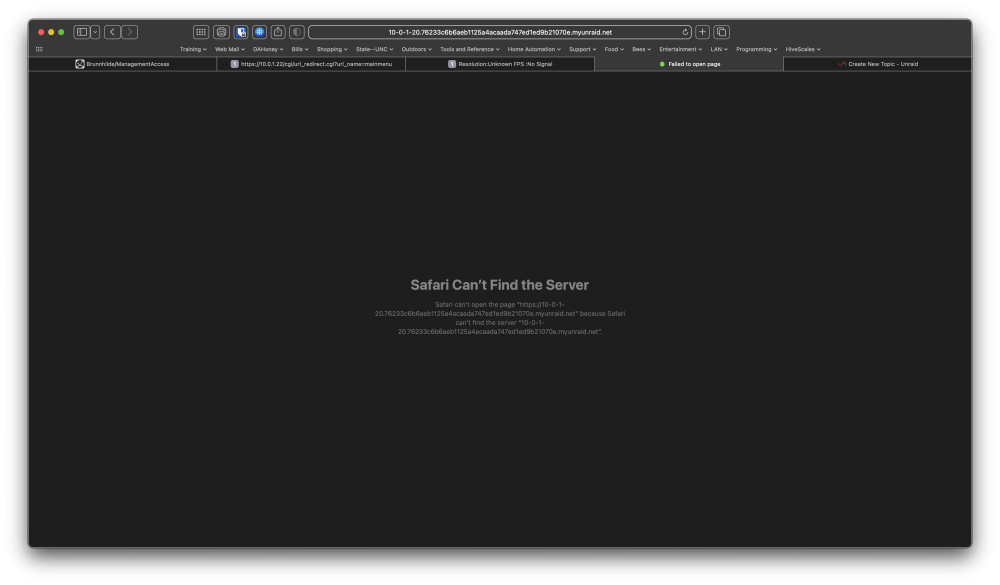Go back to previous page
1000x585 pixels.
(x=112, y=32)
